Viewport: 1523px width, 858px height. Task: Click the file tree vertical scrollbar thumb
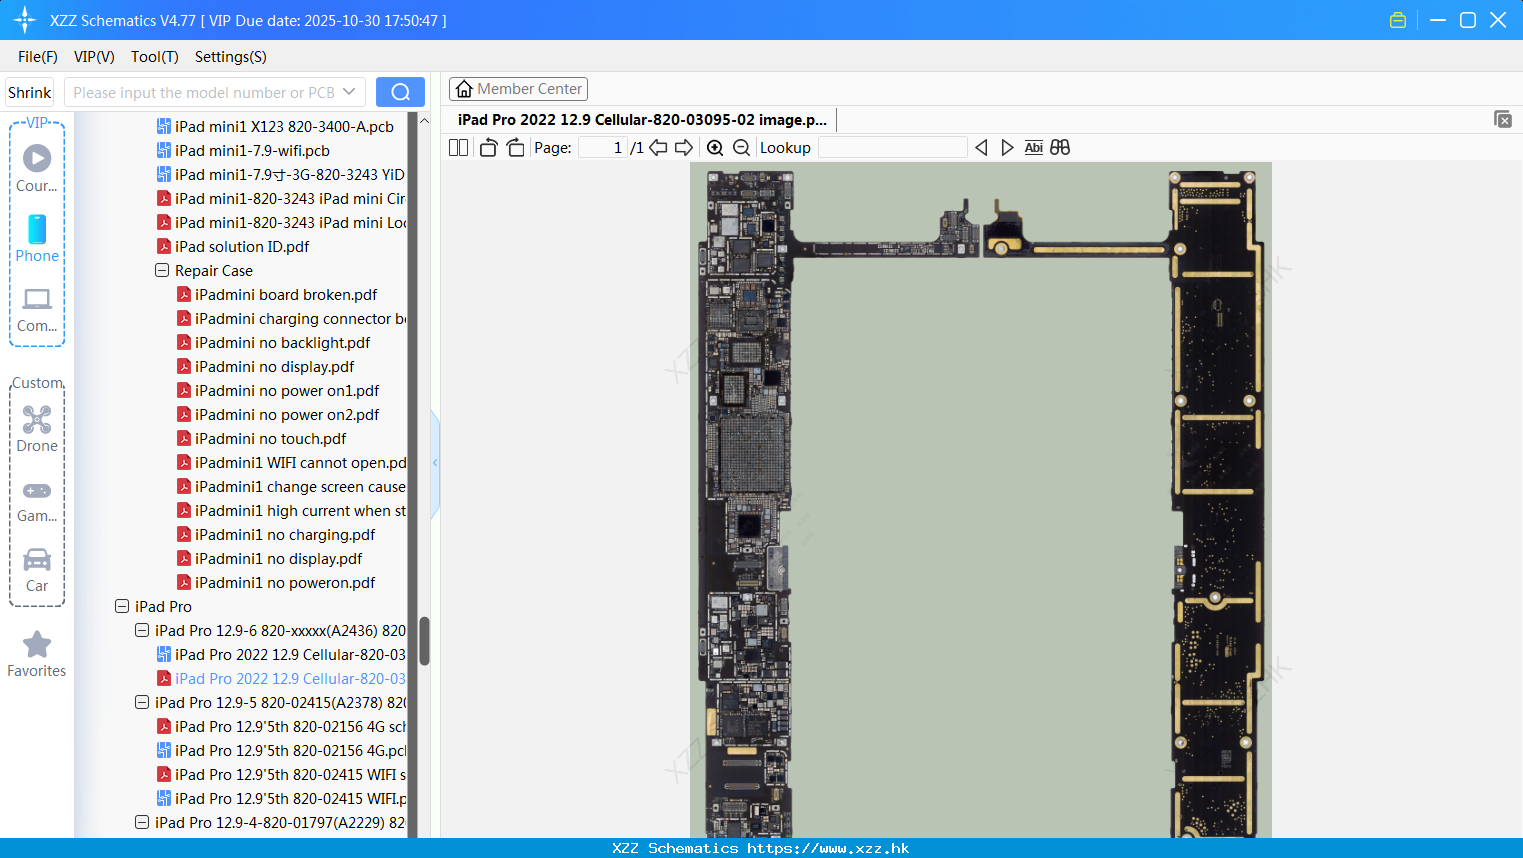pyautogui.click(x=424, y=641)
